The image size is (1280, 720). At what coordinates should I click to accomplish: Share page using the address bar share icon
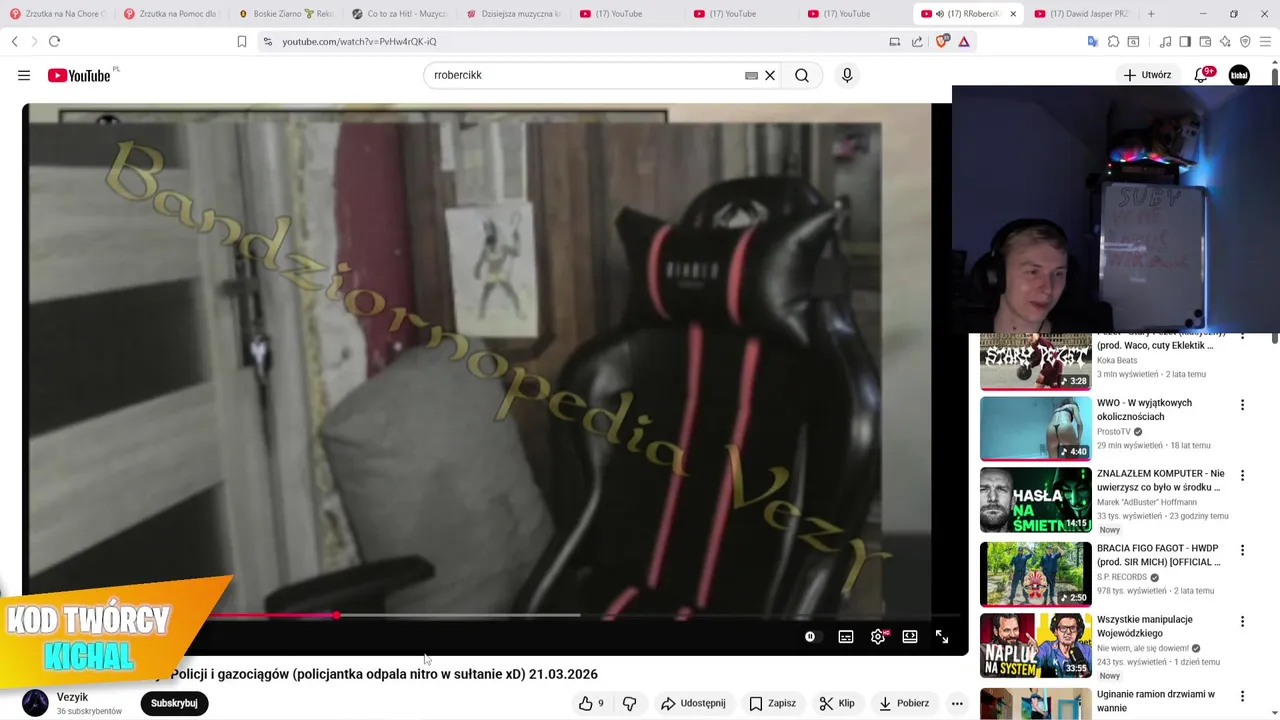[917, 41]
